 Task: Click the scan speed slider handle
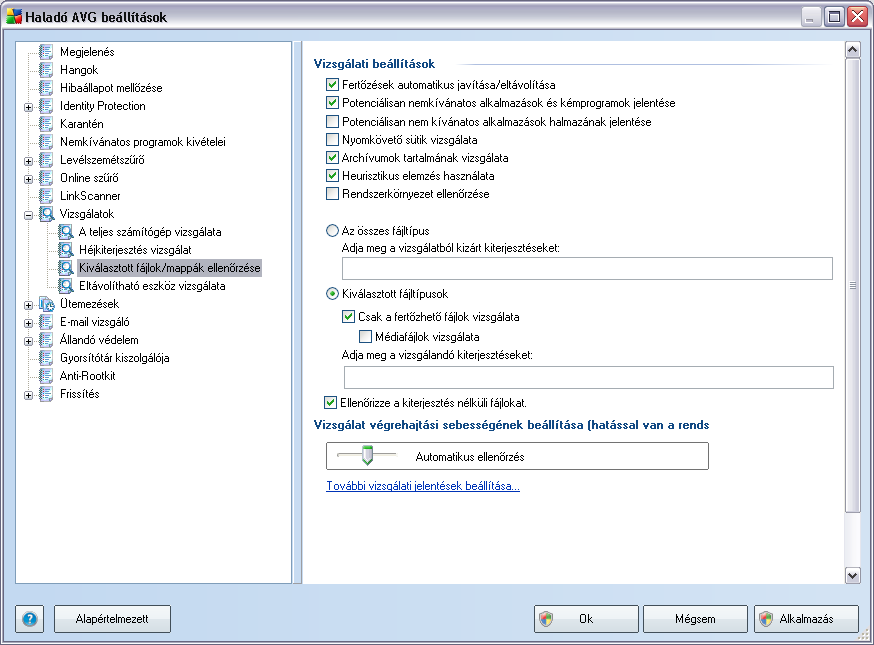coord(367,455)
